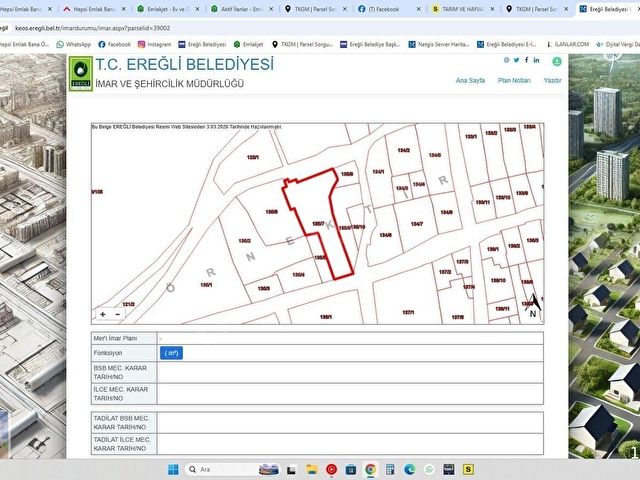Open the Ereğli Belediyesi bookmark
The height and width of the screenshot is (480, 640).
[202, 44]
